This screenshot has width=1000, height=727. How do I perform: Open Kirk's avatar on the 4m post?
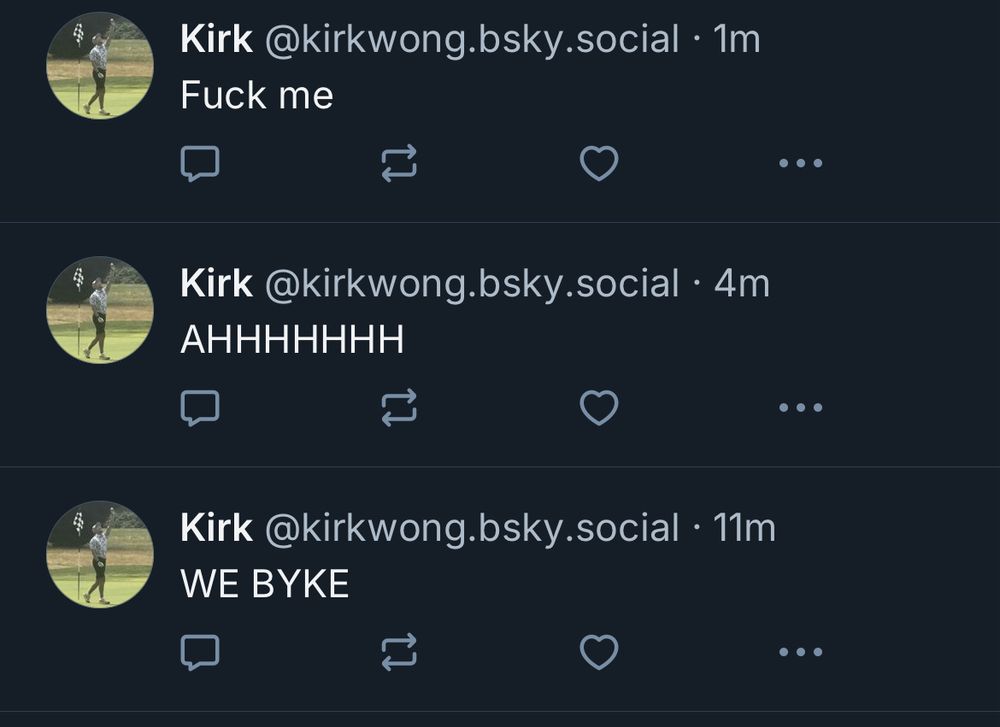[x=100, y=310]
